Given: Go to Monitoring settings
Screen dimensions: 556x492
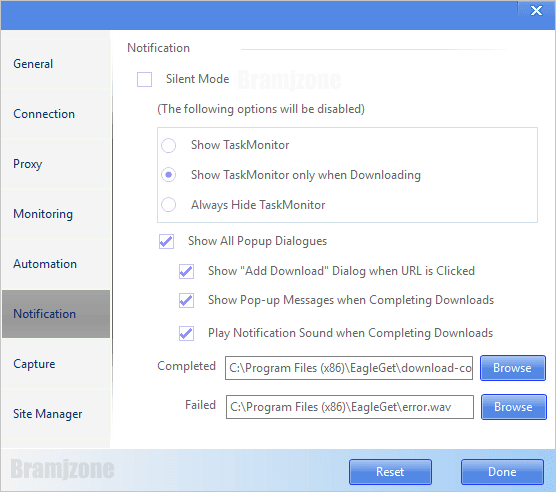Looking at the screenshot, I should [56, 214].
